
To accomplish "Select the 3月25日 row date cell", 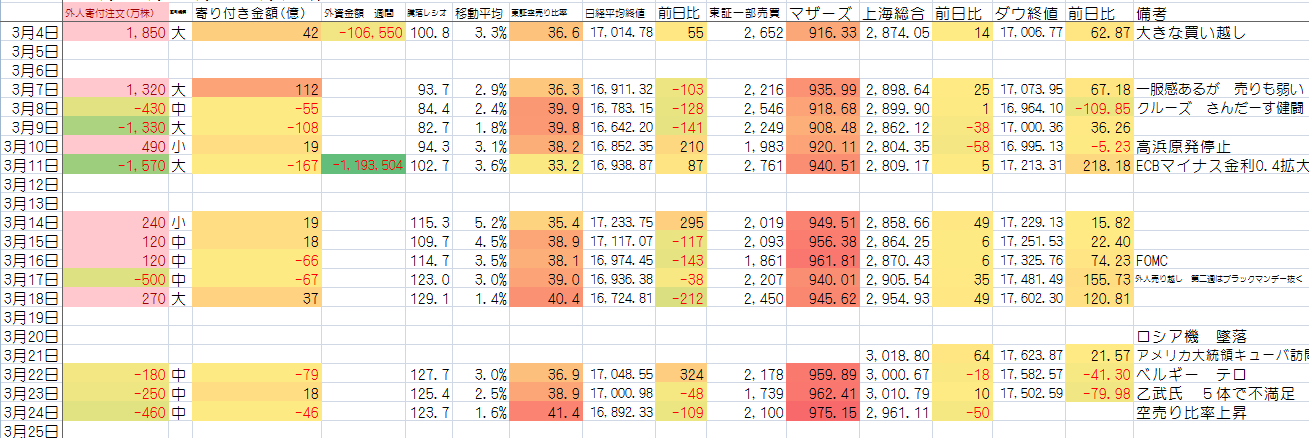I will click(x=31, y=431).
